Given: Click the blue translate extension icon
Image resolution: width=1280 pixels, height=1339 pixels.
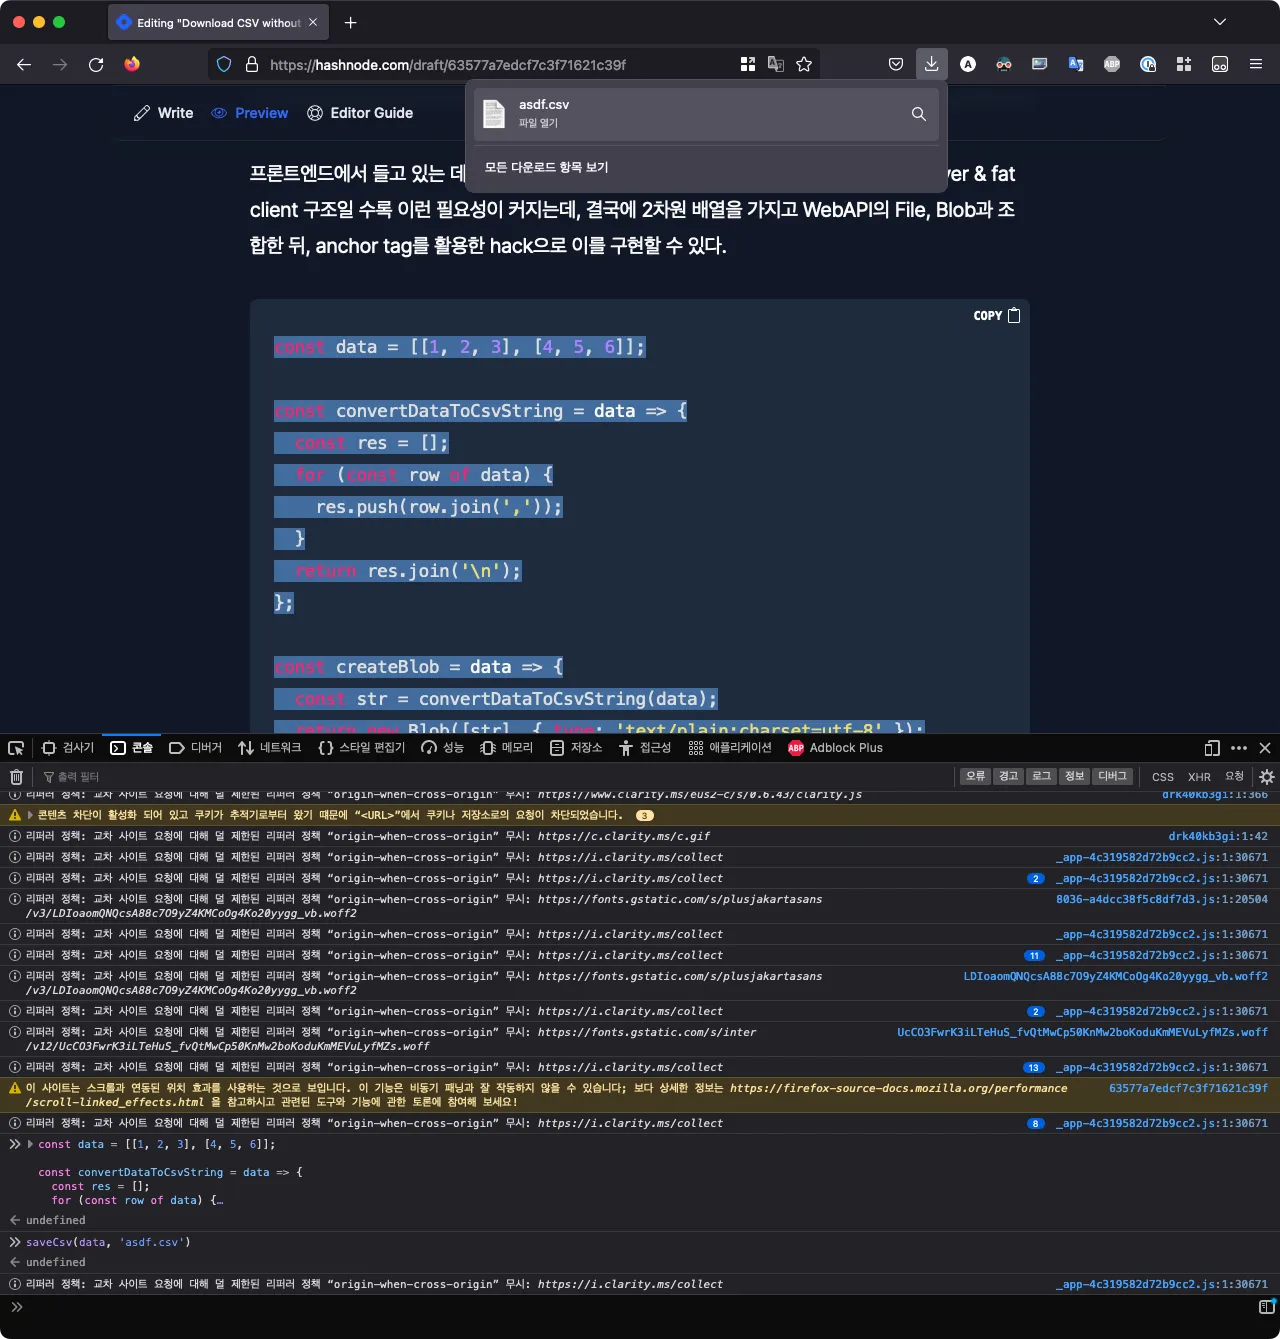Looking at the screenshot, I should pos(1076,64).
